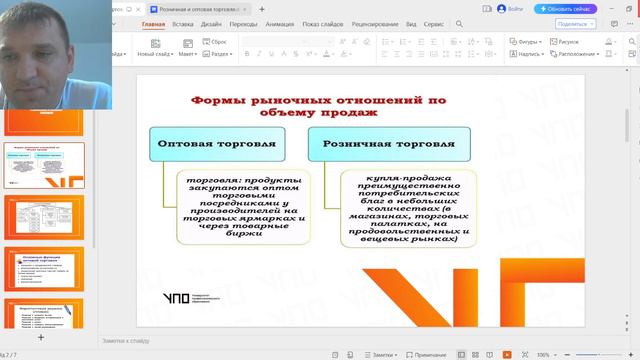Image resolution: width=640 pixels, height=360 pixels.
Task: Decrease the font size
Action: pyautogui.click(x=355, y=42)
